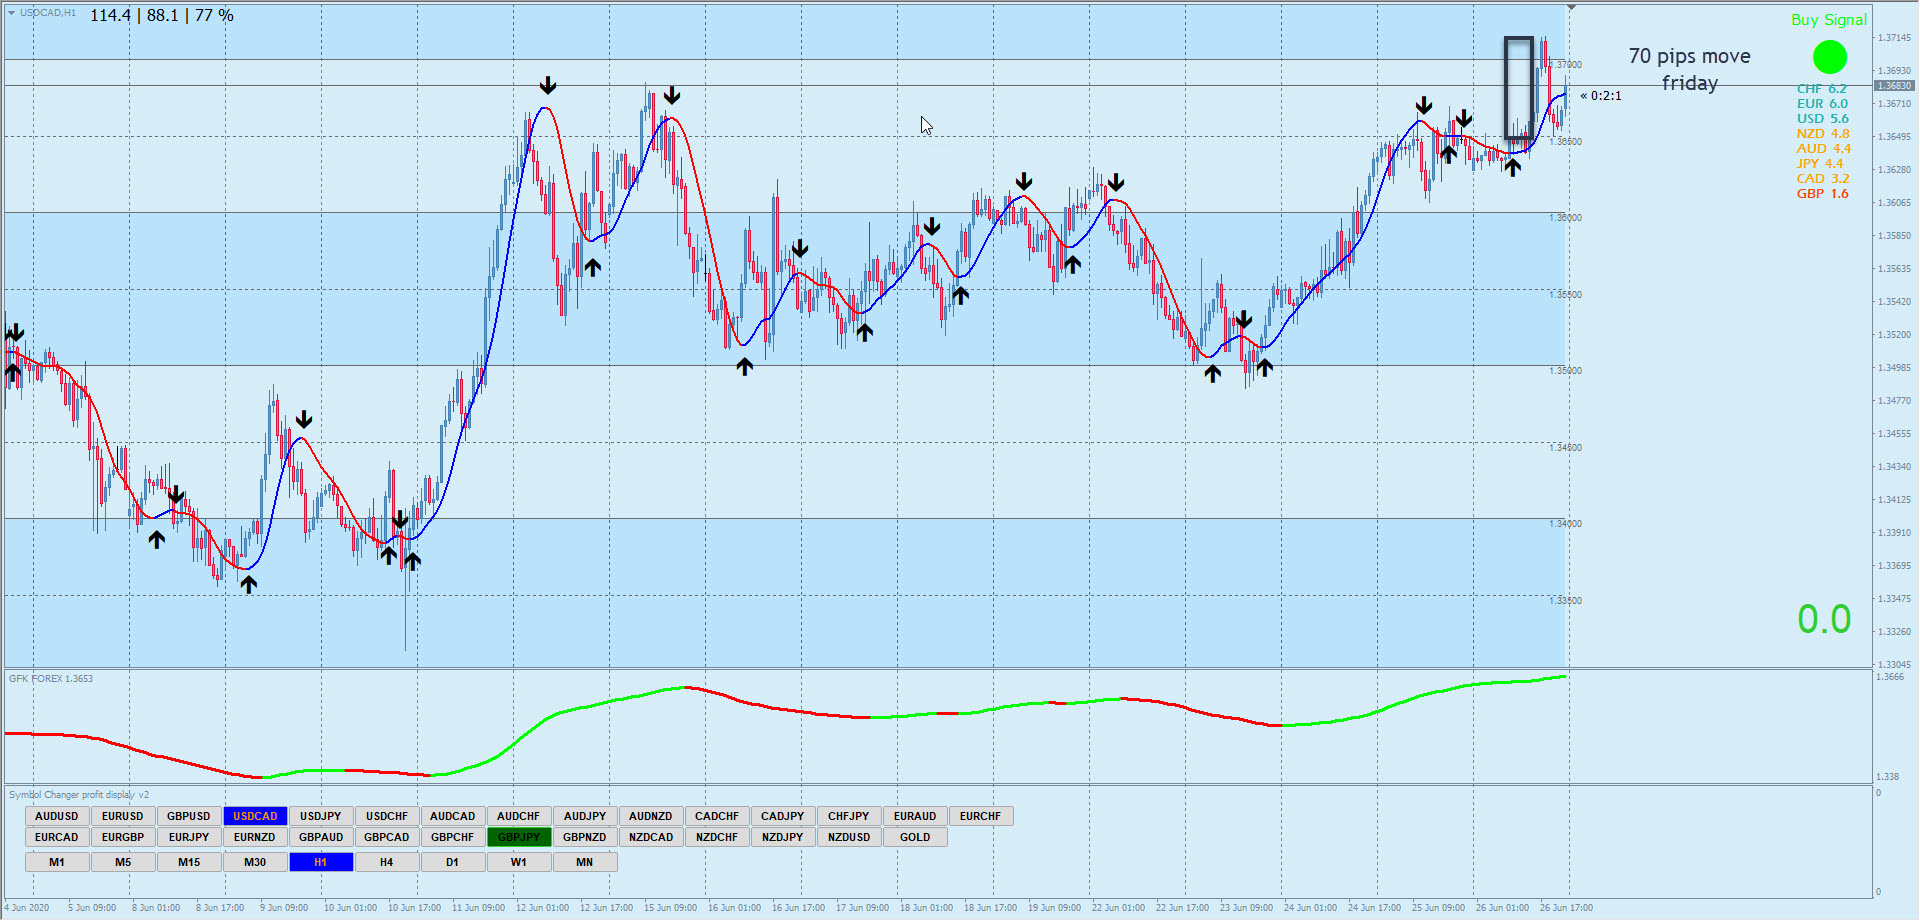
Task: Switch chart symbol to NZDUSD
Action: 849,837
